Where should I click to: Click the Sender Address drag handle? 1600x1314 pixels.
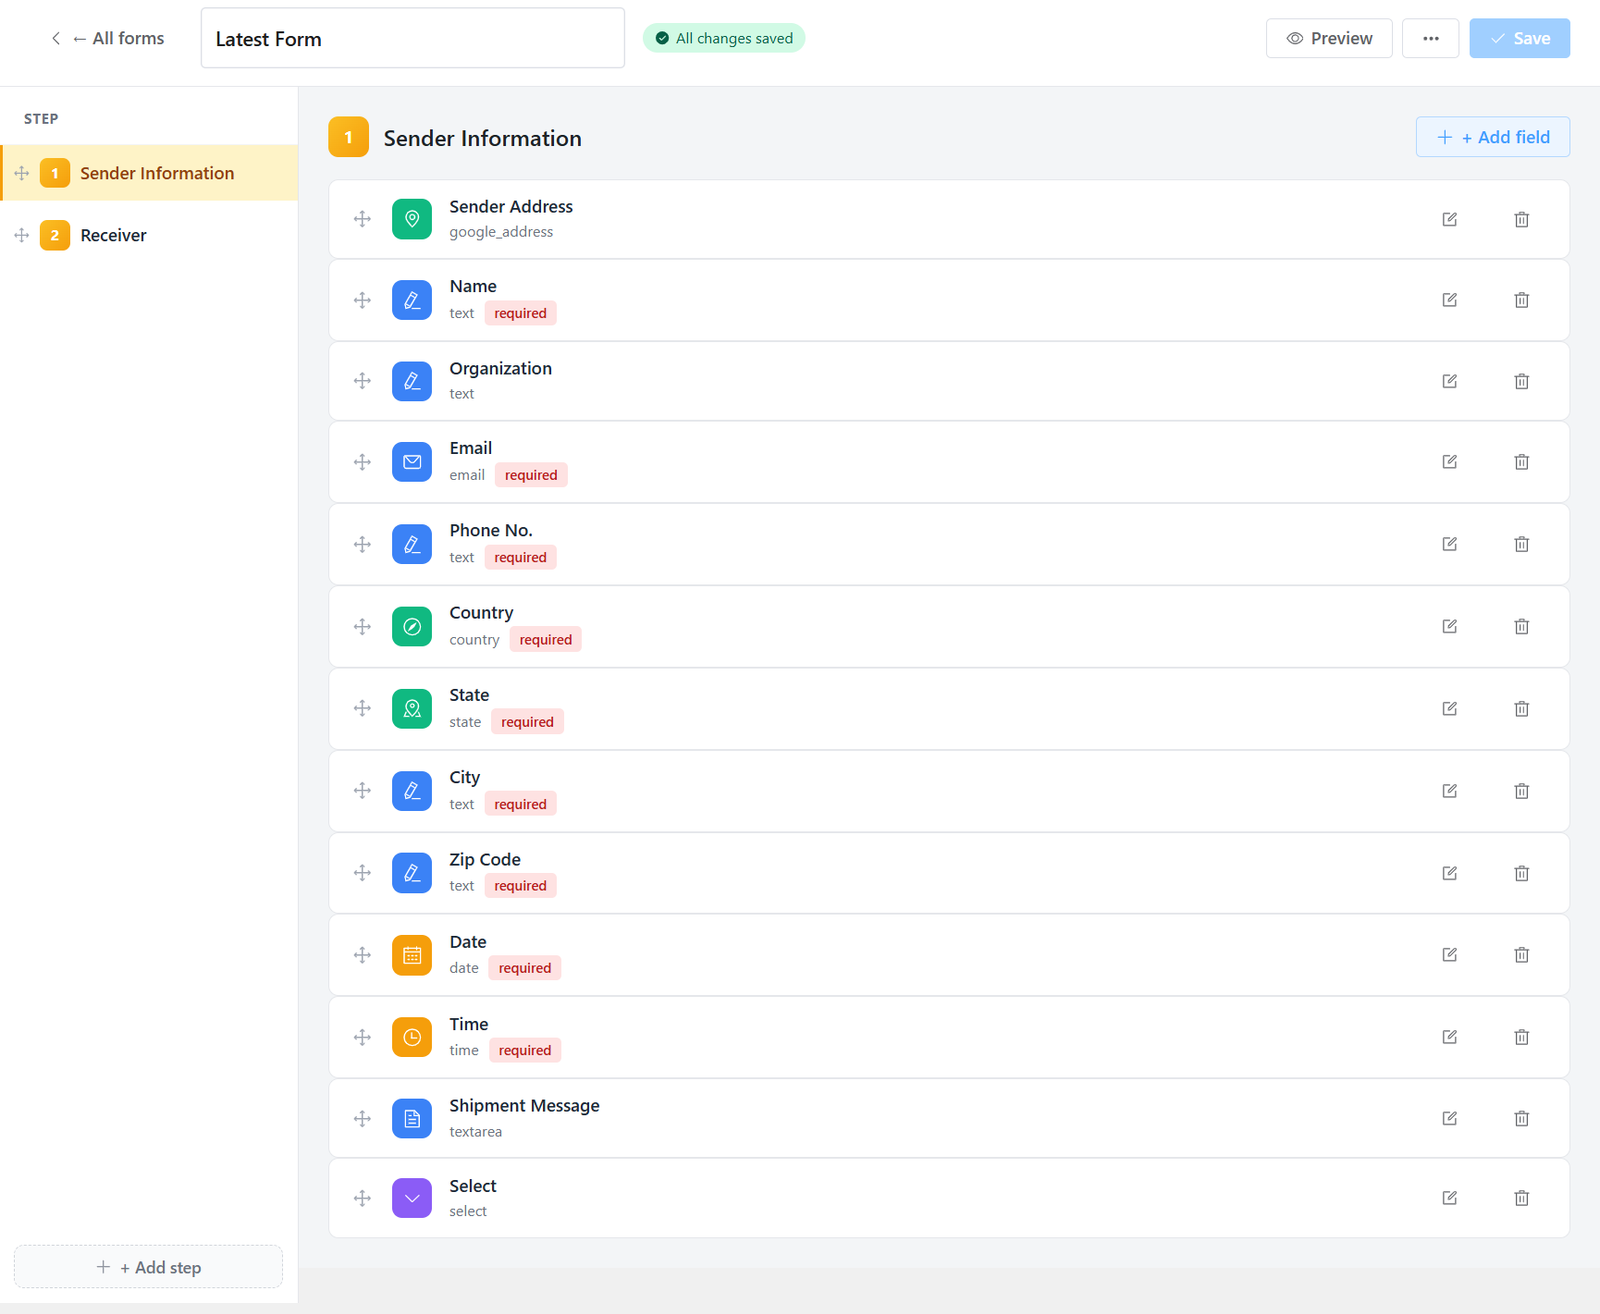[362, 219]
